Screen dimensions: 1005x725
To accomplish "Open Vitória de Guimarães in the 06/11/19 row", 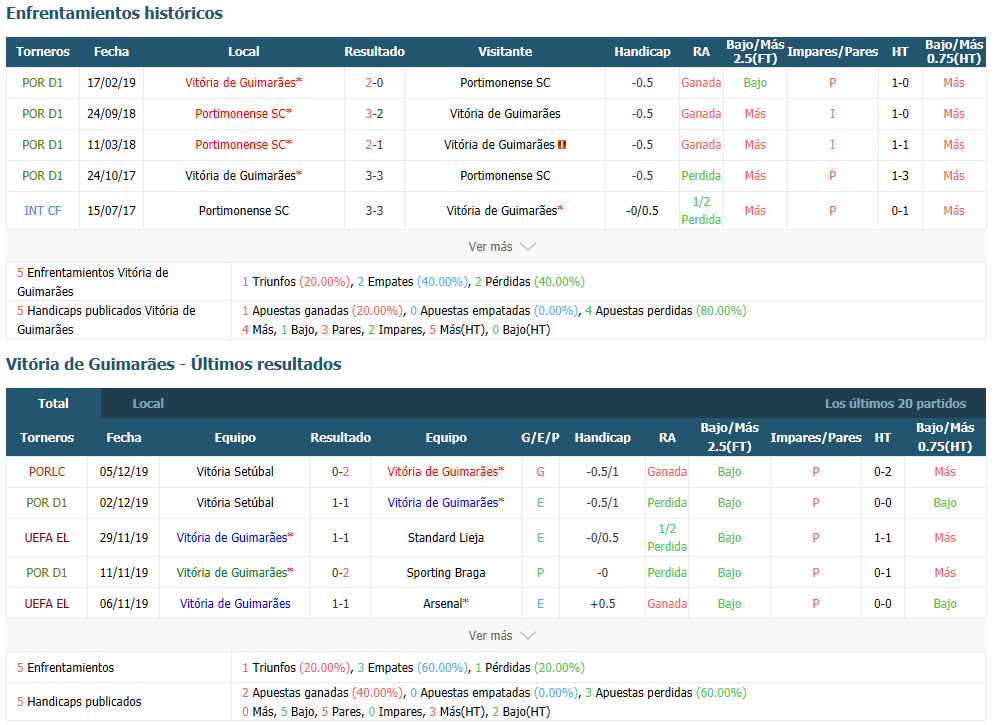I will point(235,604).
